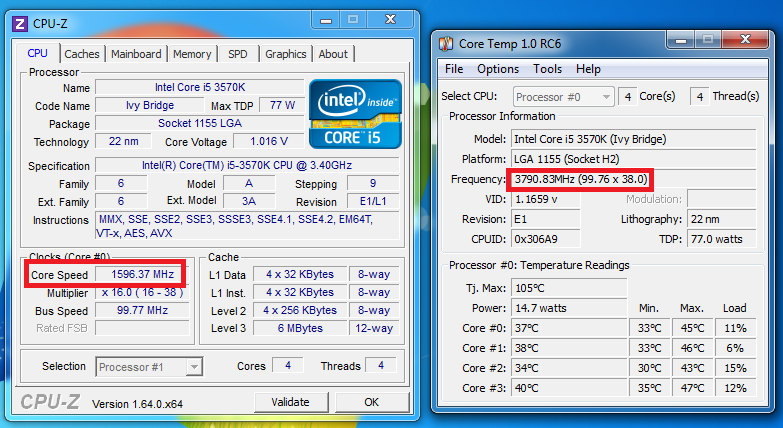Open the File menu in Core Temp
Viewport: 783px width, 428px height.
point(454,69)
